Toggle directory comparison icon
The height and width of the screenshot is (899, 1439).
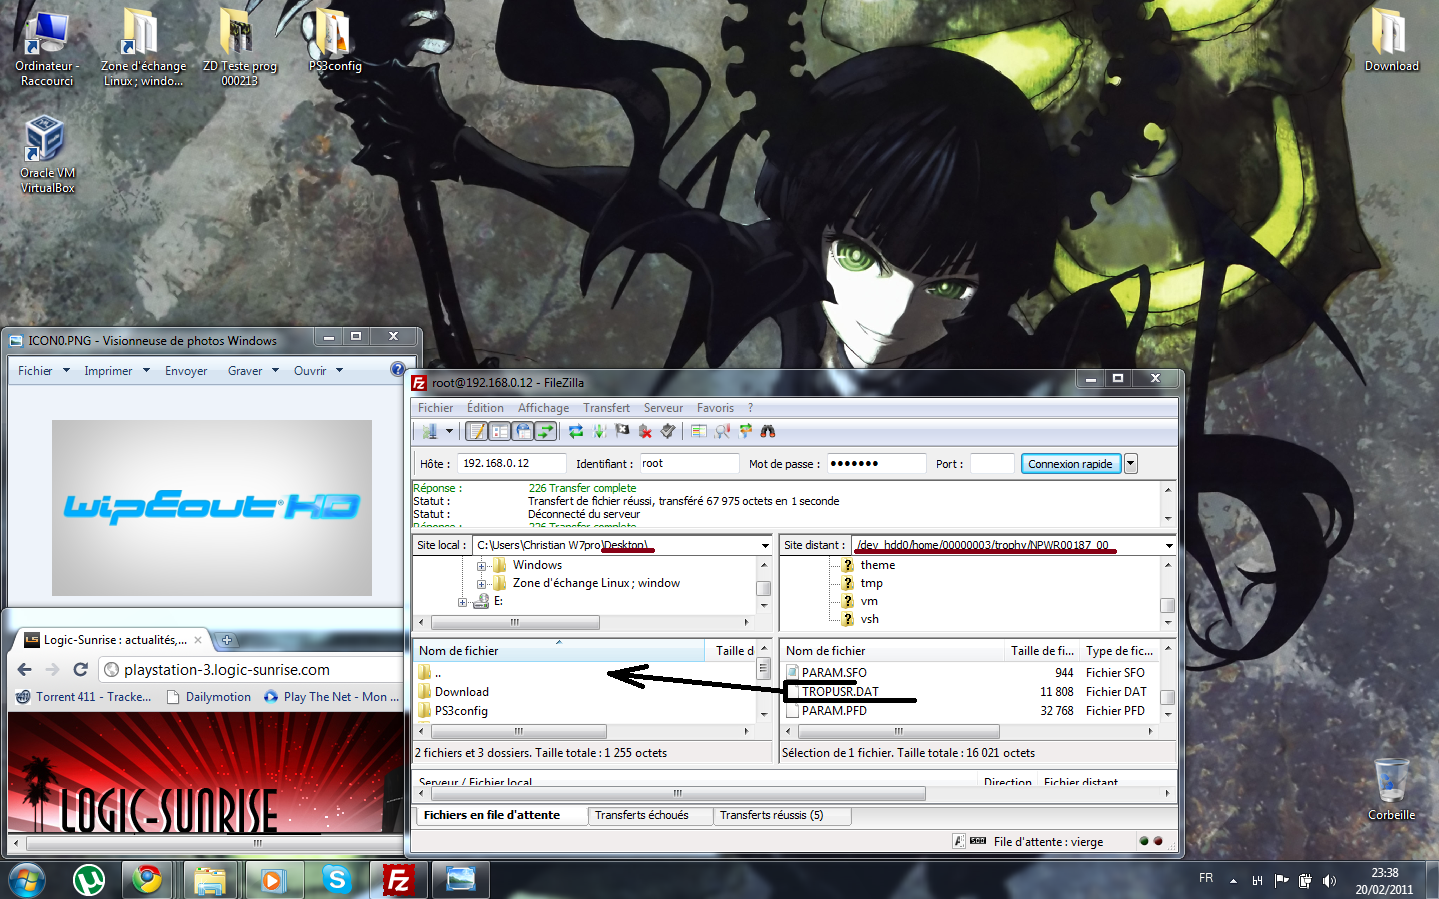tap(722, 431)
